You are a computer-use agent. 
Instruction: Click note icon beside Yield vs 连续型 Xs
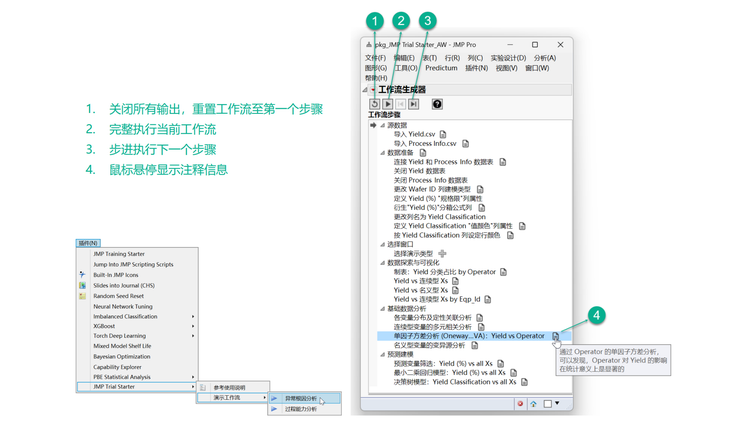point(455,281)
